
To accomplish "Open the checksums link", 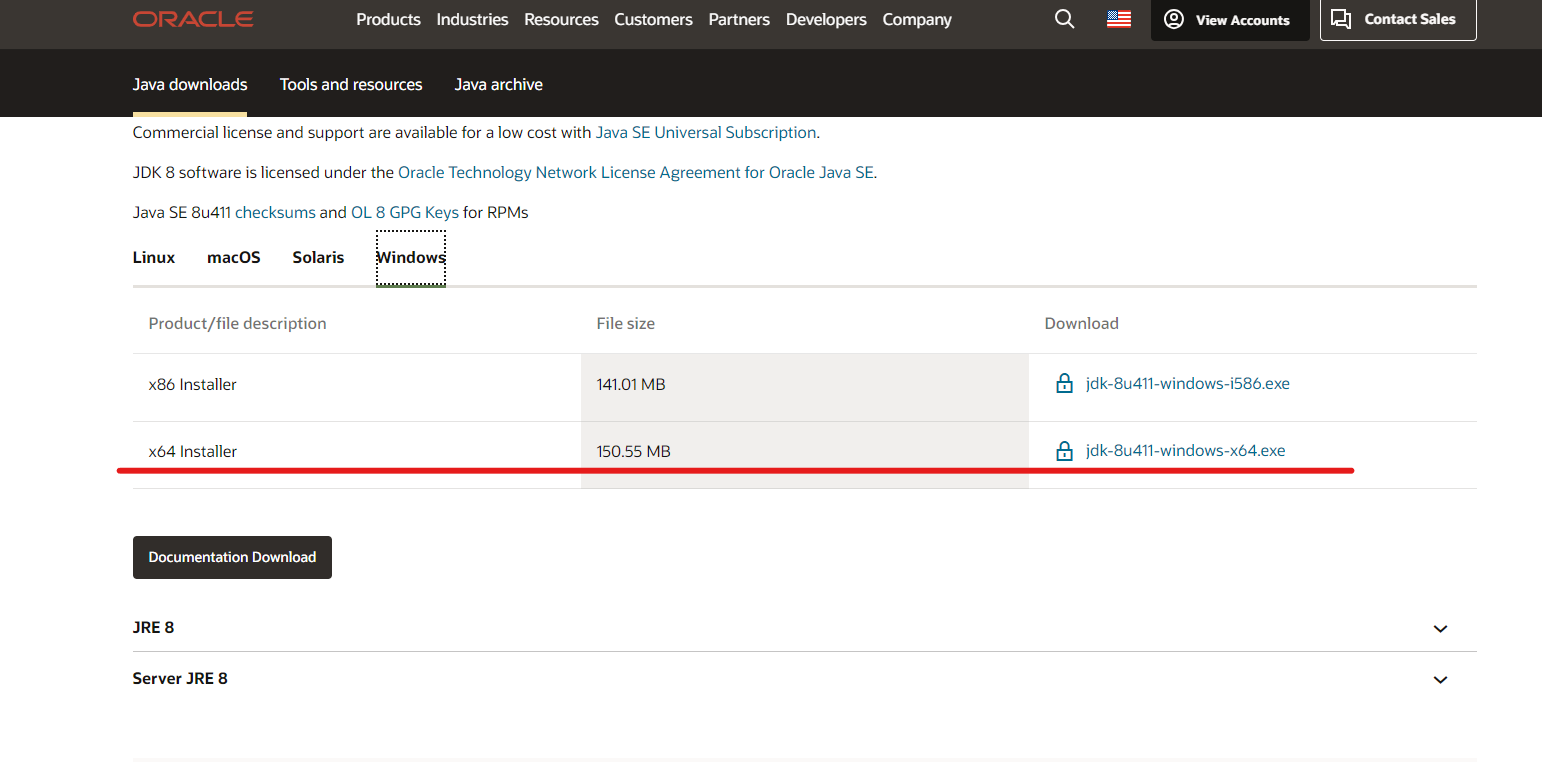I will pos(275,212).
